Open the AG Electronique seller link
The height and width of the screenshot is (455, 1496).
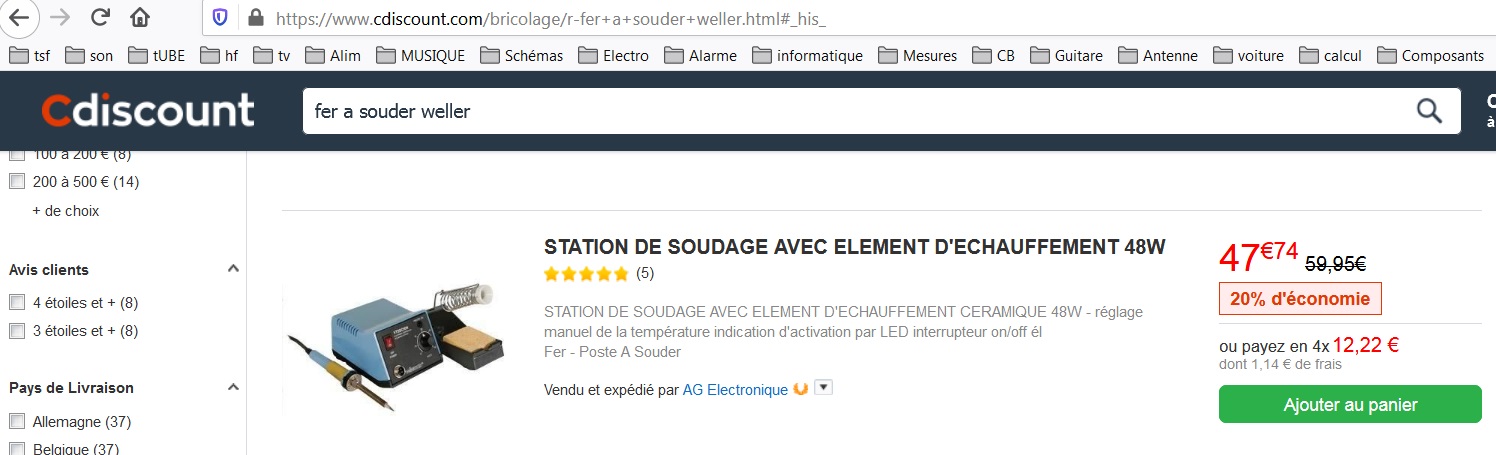[x=735, y=390]
